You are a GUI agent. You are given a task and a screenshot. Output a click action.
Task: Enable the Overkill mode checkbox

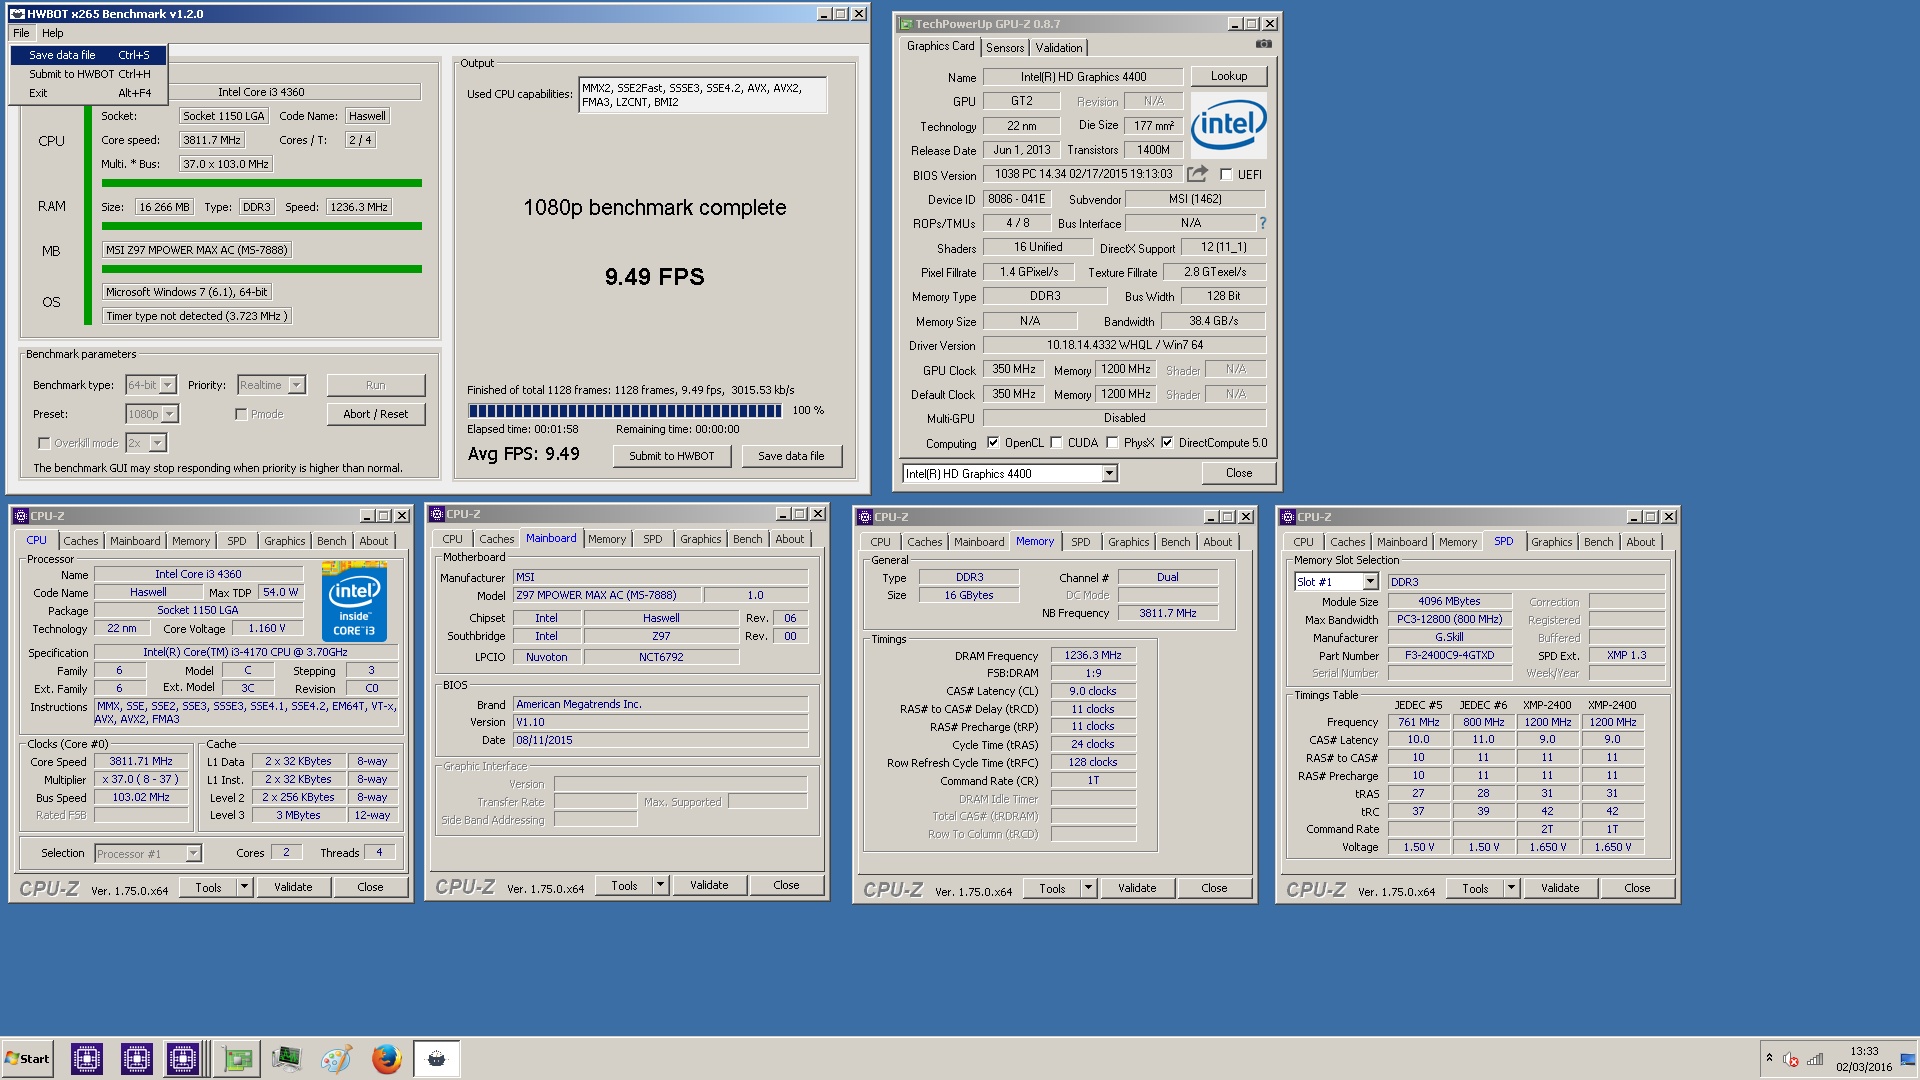click(44, 443)
